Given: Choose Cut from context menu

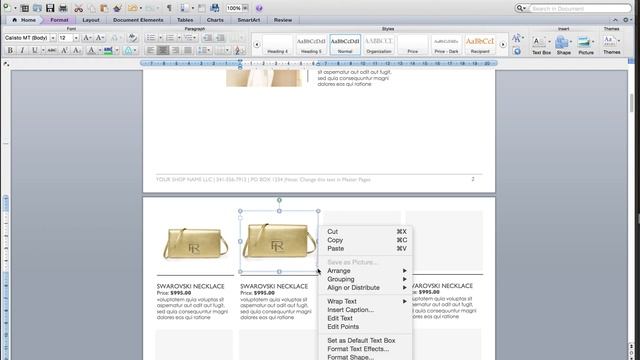Looking at the screenshot, I should click(366, 231).
